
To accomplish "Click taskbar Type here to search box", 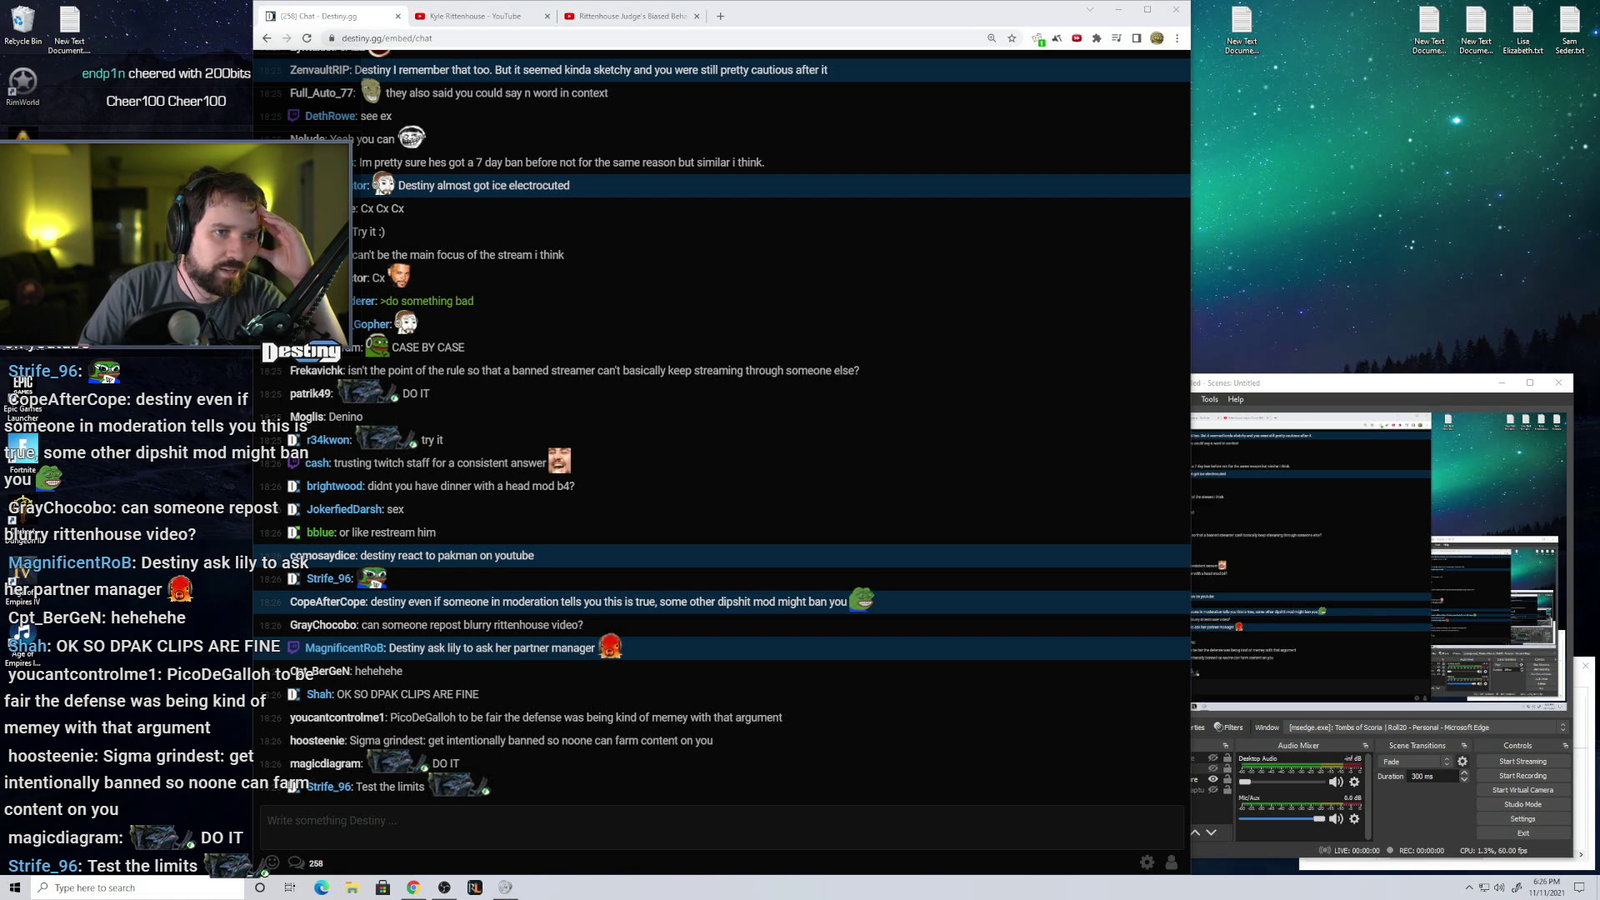I will tap(138, 887).
